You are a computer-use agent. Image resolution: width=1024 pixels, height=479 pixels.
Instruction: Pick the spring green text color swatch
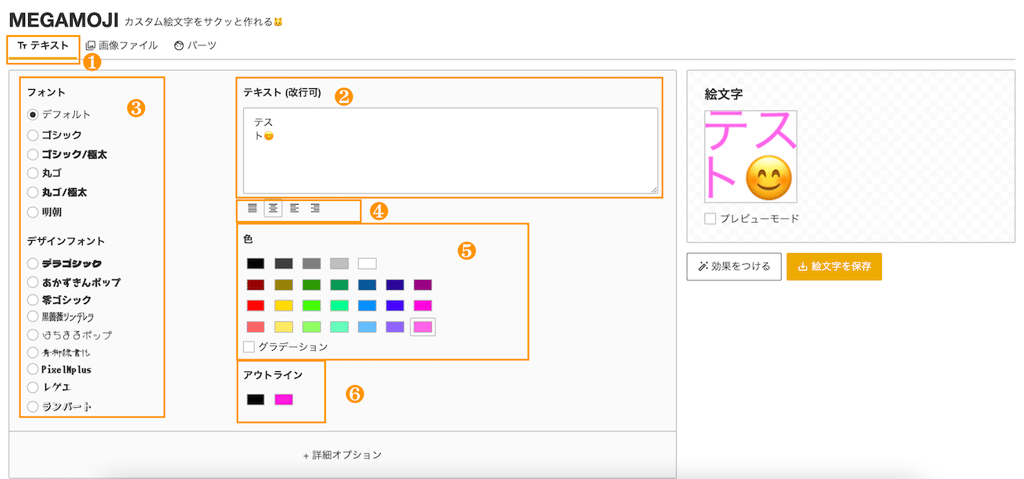click(x=340, y=306)
